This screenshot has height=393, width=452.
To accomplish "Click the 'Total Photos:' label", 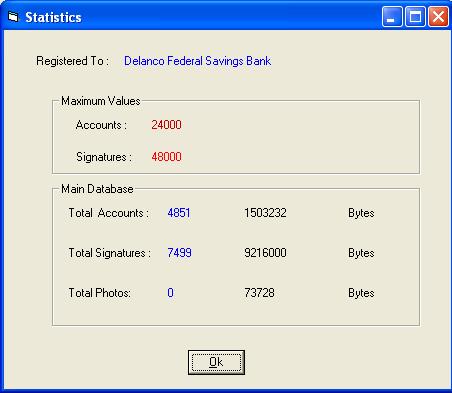I will pos(100,293).
